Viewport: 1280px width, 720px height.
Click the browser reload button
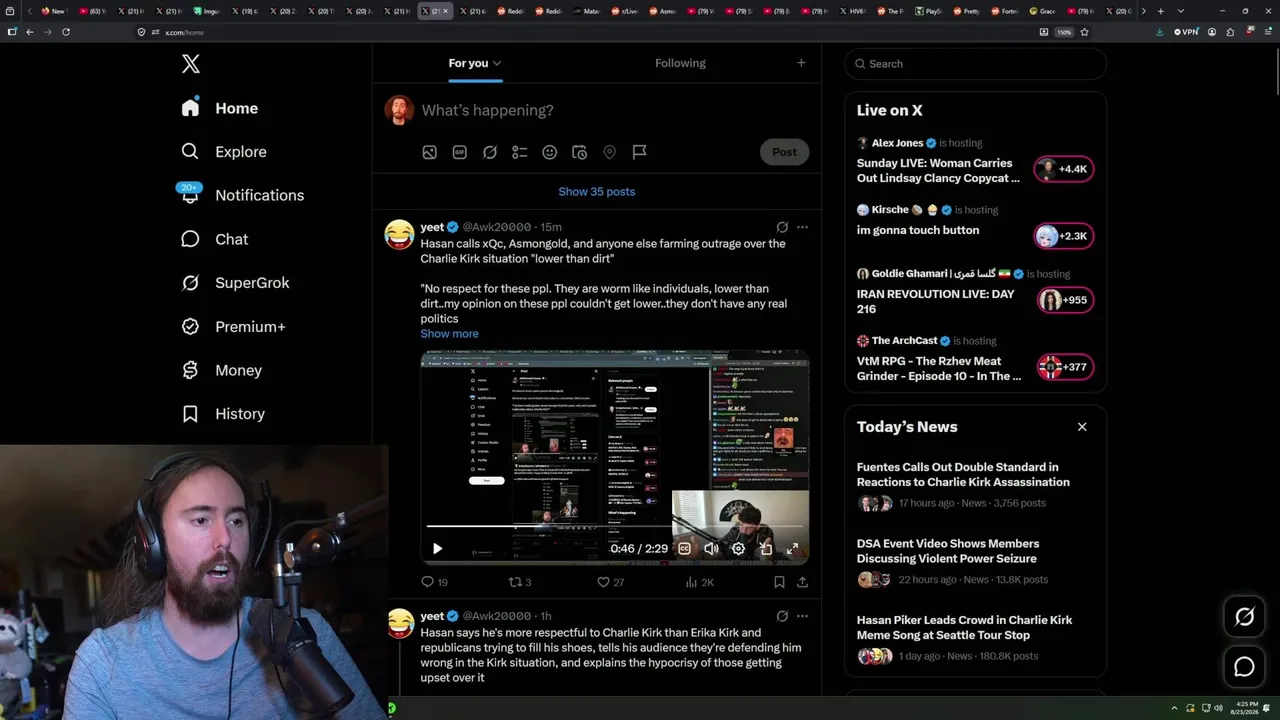pos(66,32)
